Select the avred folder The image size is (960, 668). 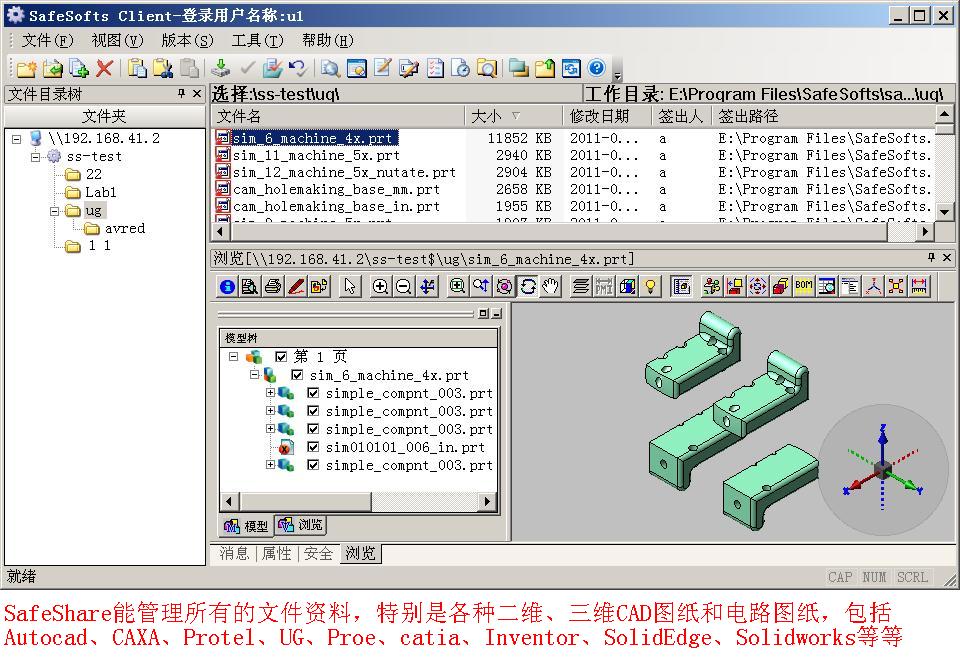pyautogui.click(x=125, y=228)
